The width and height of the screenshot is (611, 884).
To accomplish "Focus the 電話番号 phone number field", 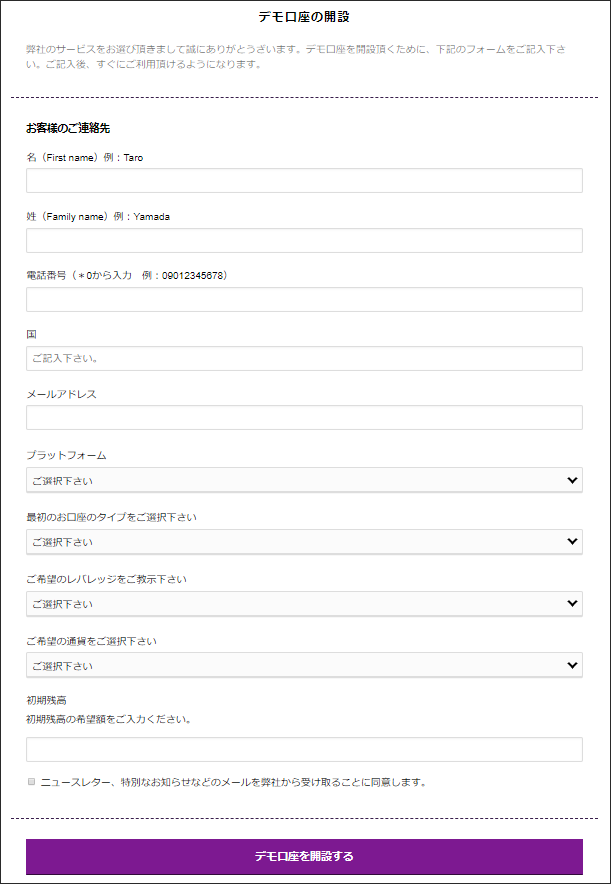I will 304,299.
